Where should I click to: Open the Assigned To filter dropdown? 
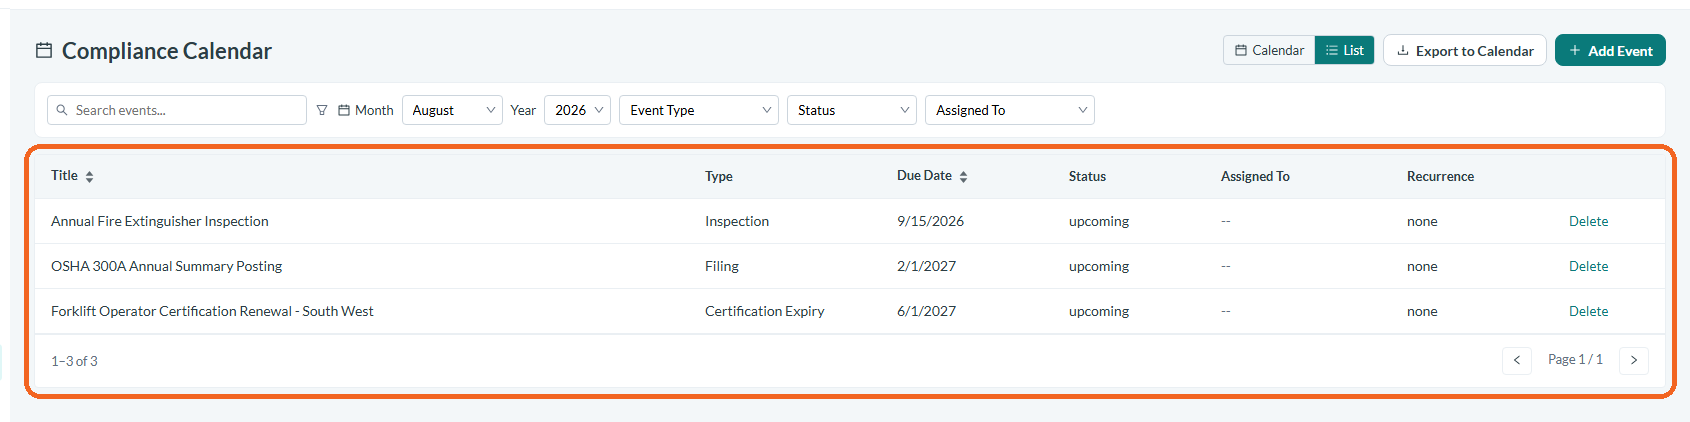pyautogui.click(x=1010, y=110)
